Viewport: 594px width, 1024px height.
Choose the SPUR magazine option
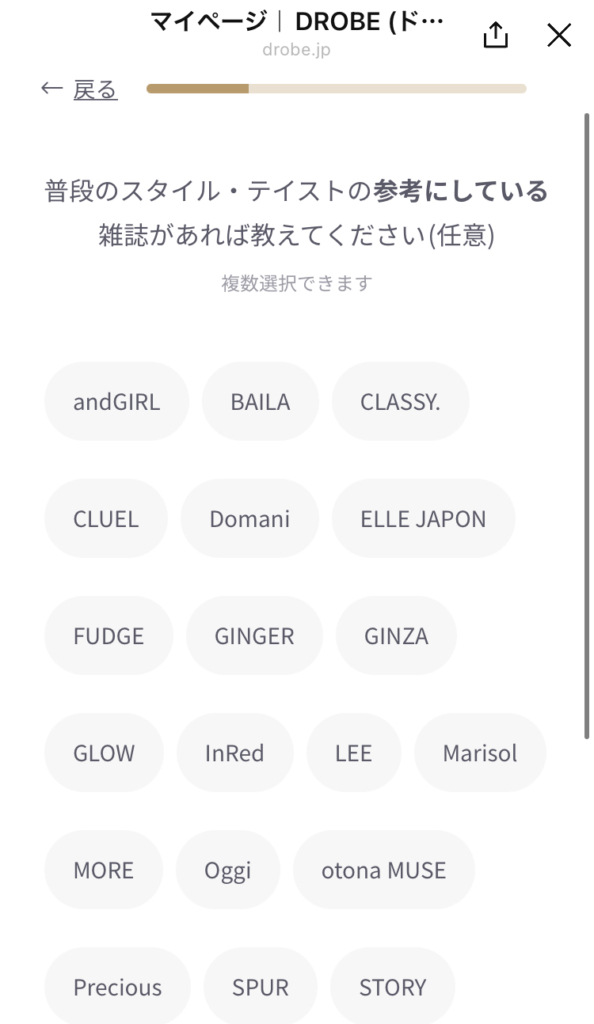click(260, 986)
